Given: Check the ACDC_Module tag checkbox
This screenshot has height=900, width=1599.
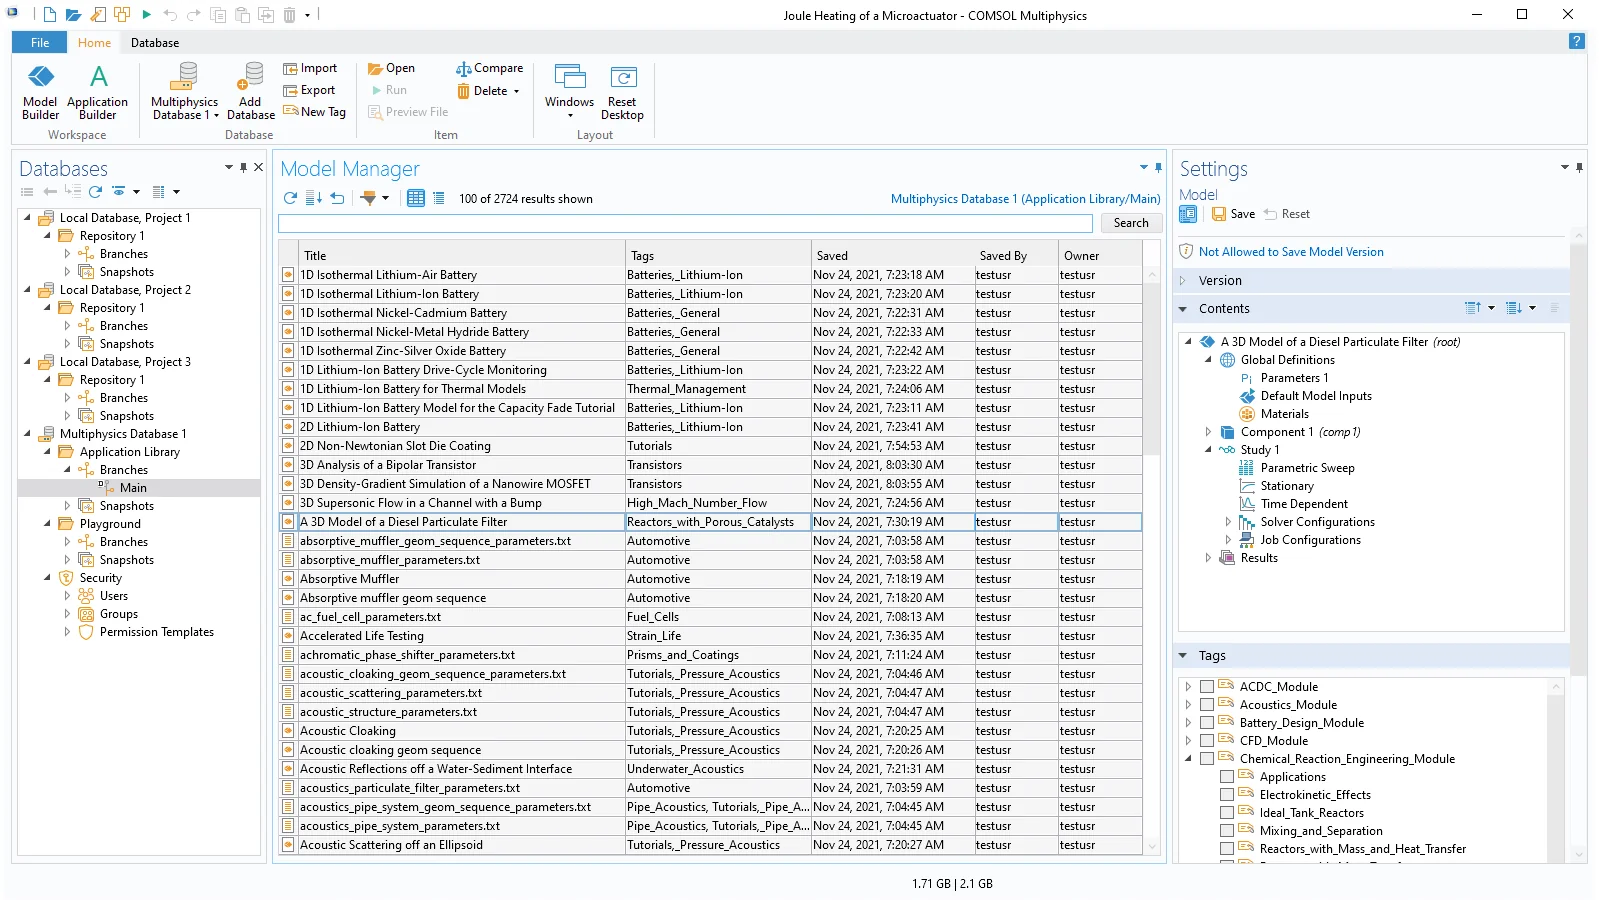Looking at the screenshot, I should tap(1207, 687).
